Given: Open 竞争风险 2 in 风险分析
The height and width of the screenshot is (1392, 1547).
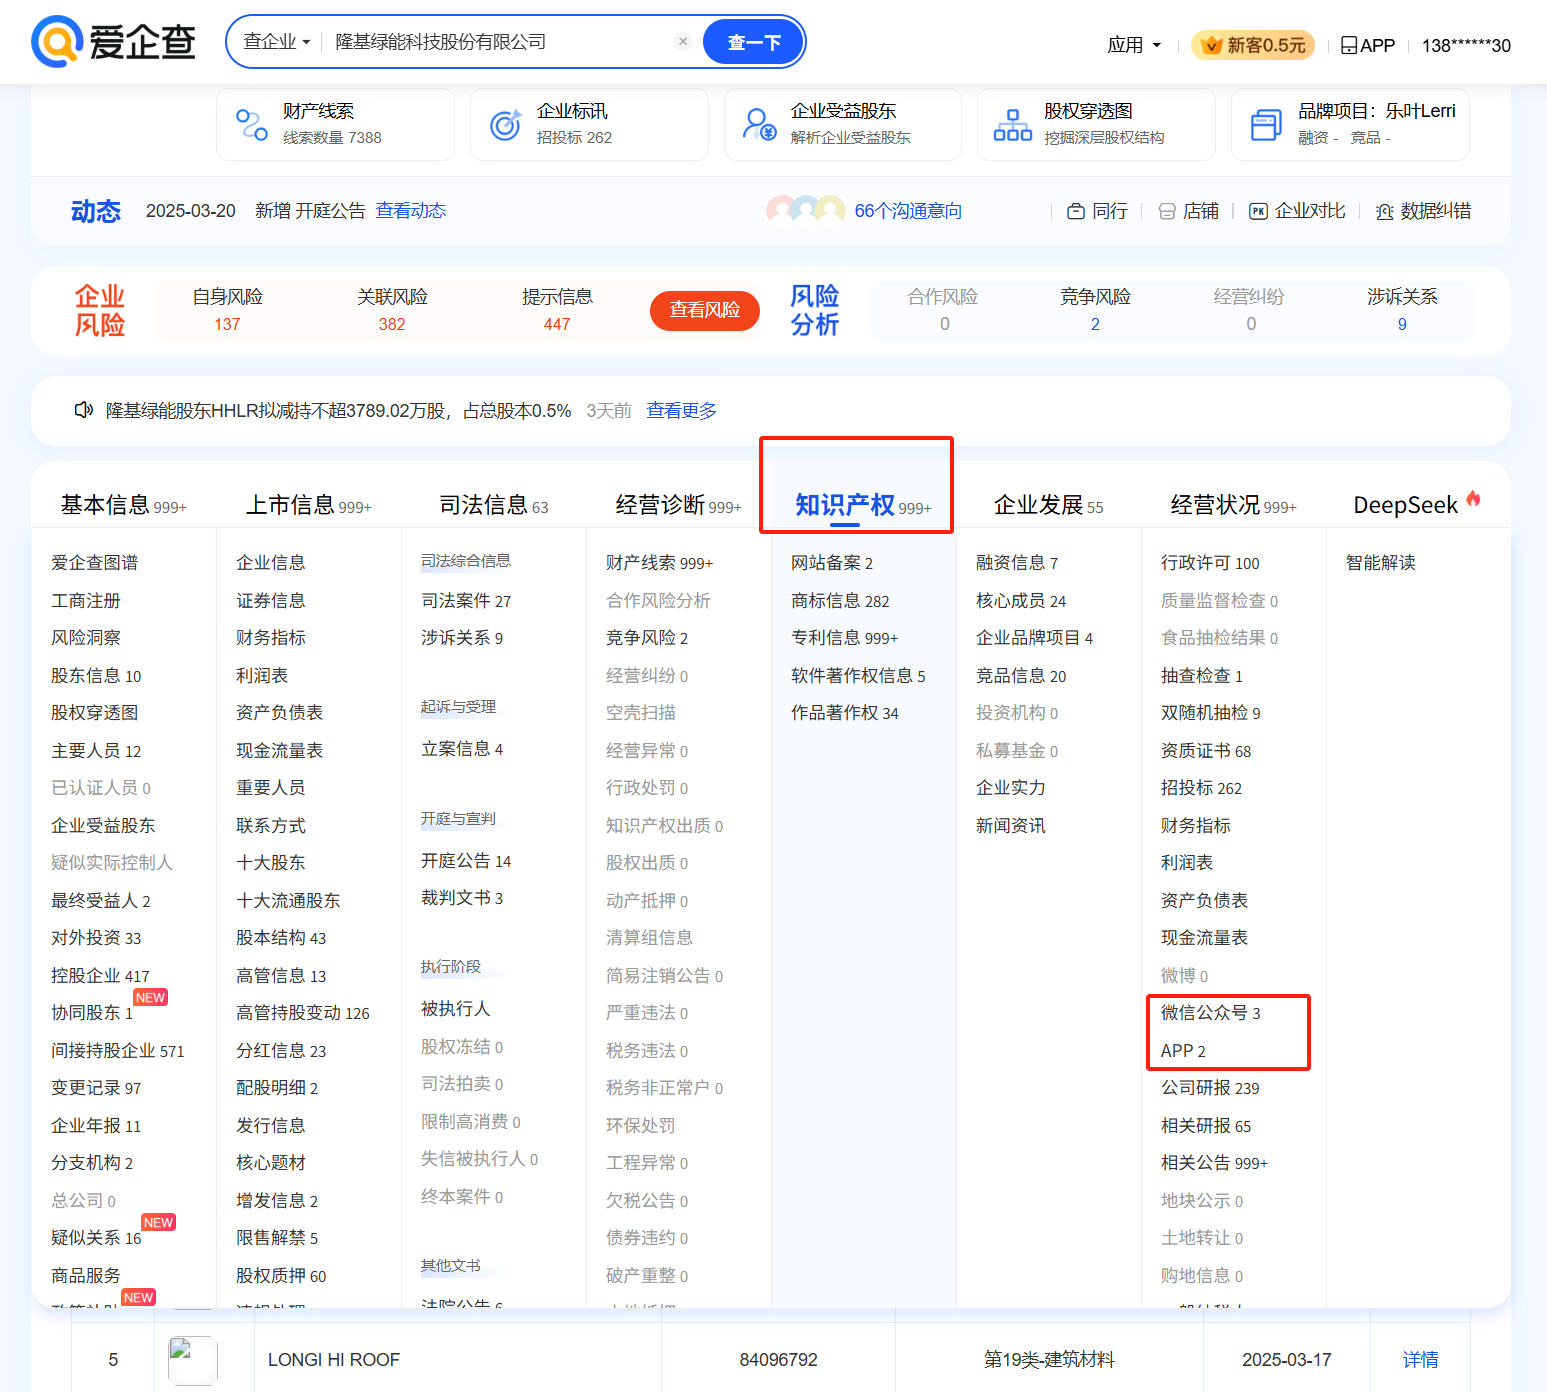Looking at the screenshot, I should [x=1095, y=310].
